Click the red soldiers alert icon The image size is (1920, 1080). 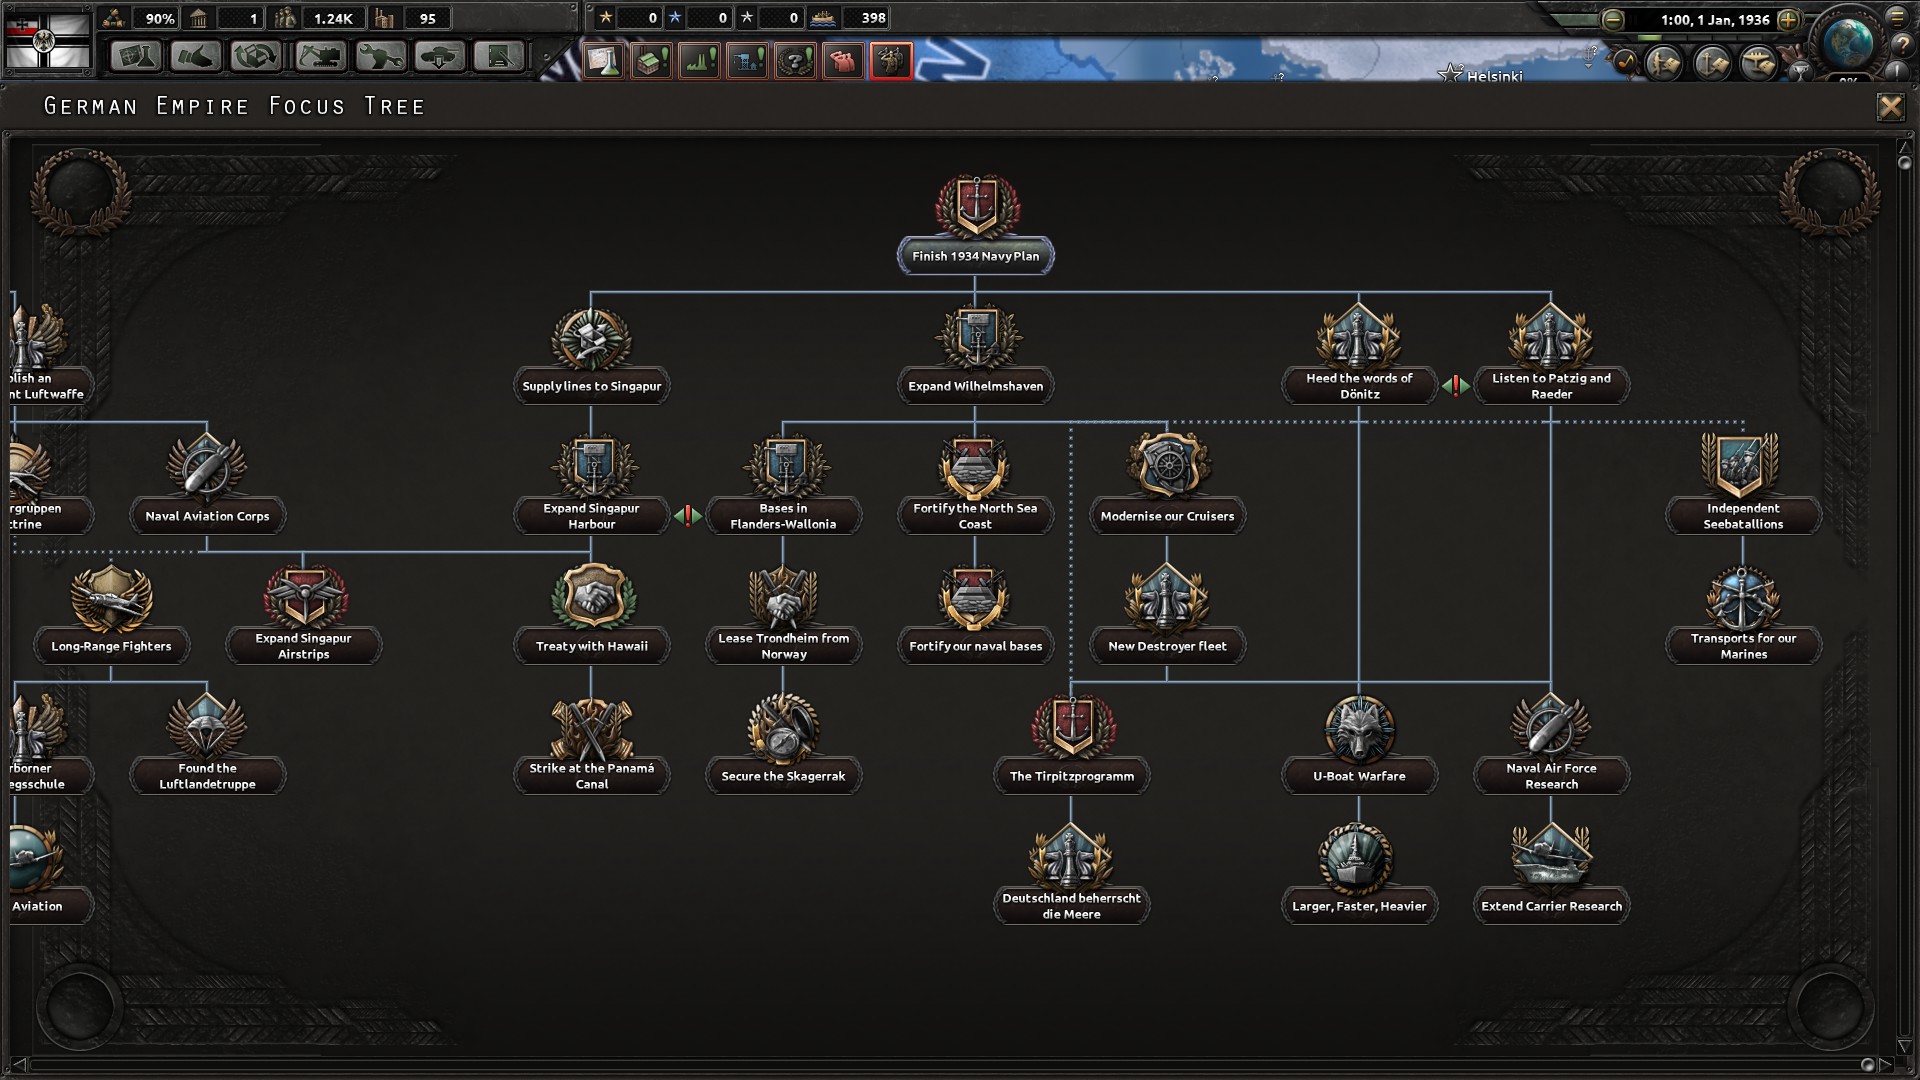(843, 61)
